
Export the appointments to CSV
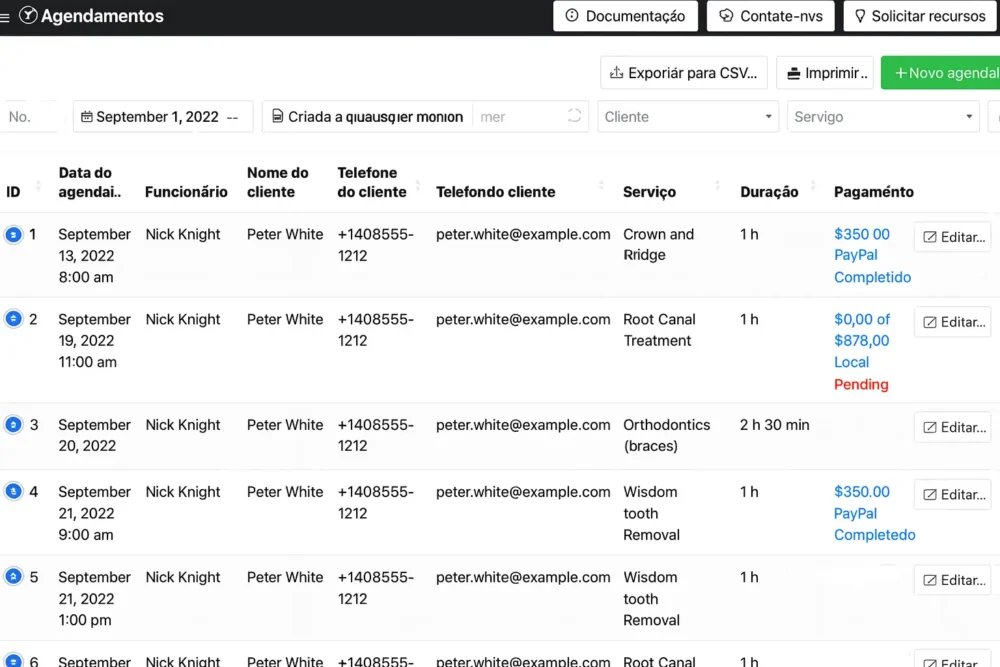point(684,73)
